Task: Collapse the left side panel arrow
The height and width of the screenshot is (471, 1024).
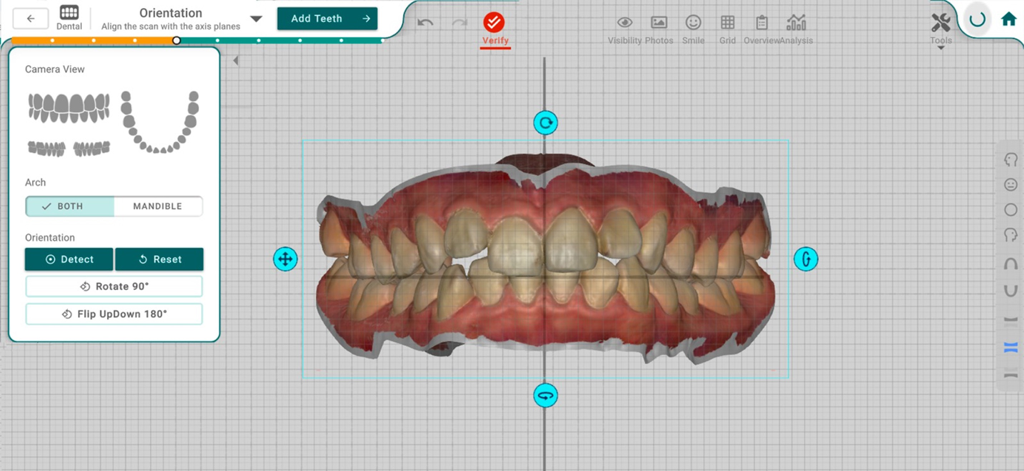Action: coord(236,61)
